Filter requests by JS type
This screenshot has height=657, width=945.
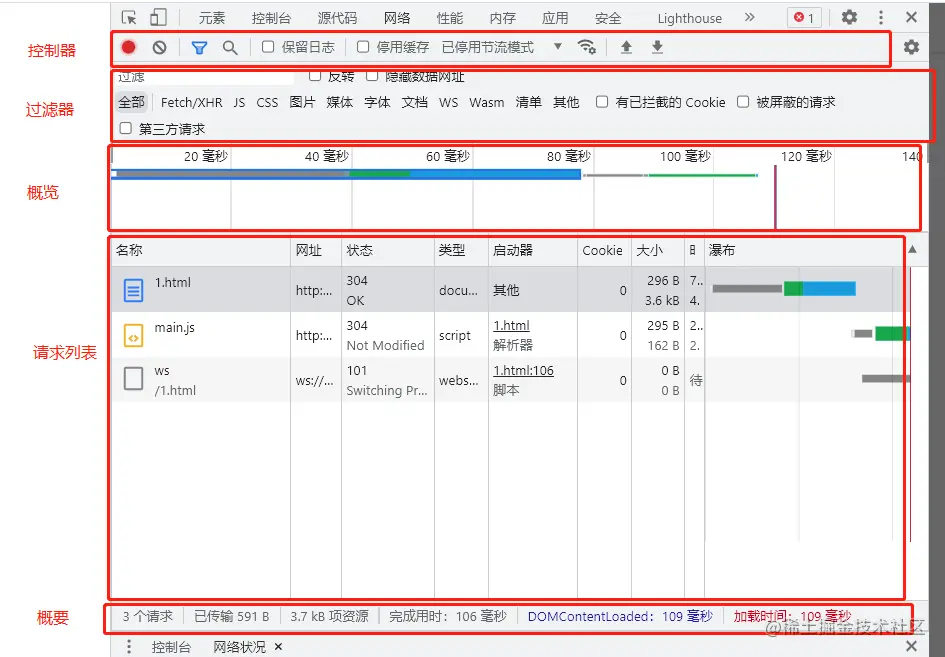[239, 102]
